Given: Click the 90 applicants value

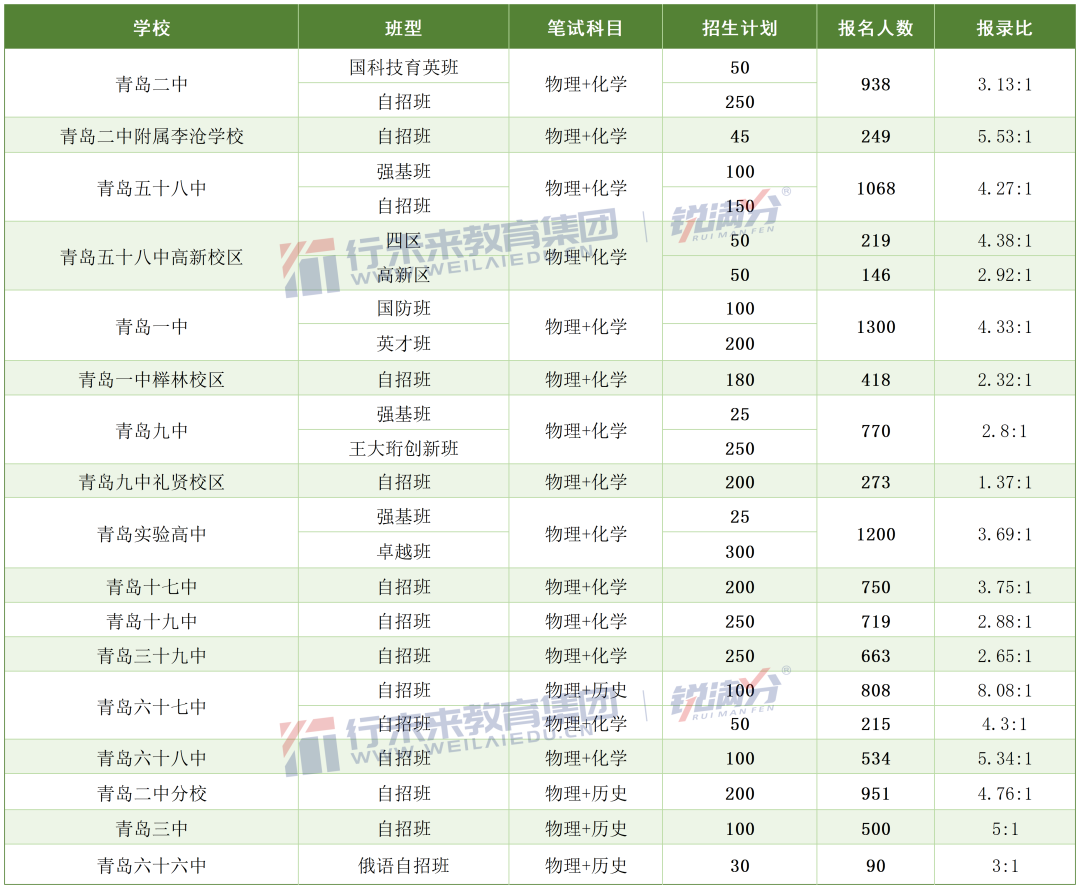Looking at the screenshot, I should tap(875, 866).
